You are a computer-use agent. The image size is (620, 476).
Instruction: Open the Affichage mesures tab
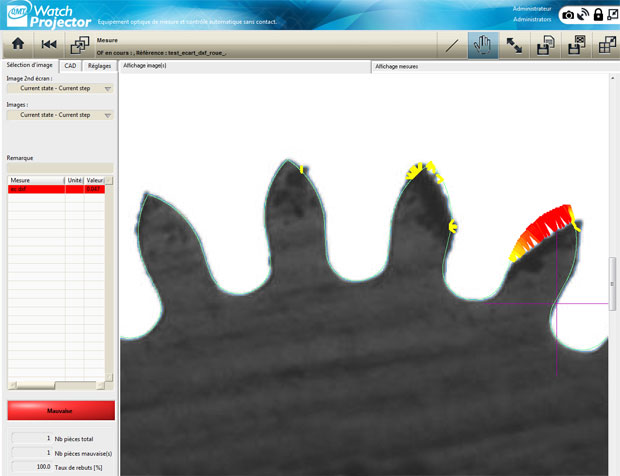[400, 67]
